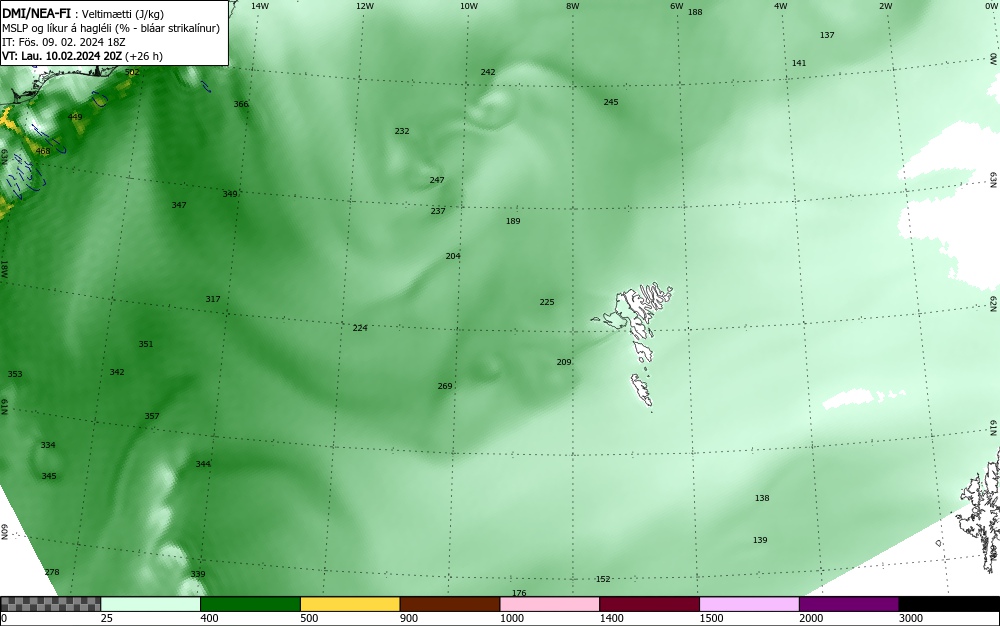
Task: Select the yellow 500–900 legend swatch
Action: tap(350, 604)
